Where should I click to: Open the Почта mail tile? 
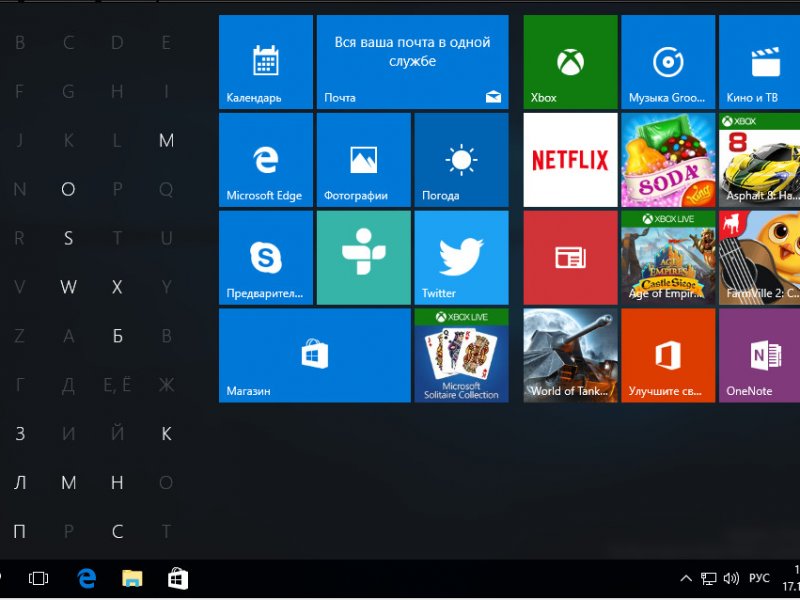click(413, 62)
